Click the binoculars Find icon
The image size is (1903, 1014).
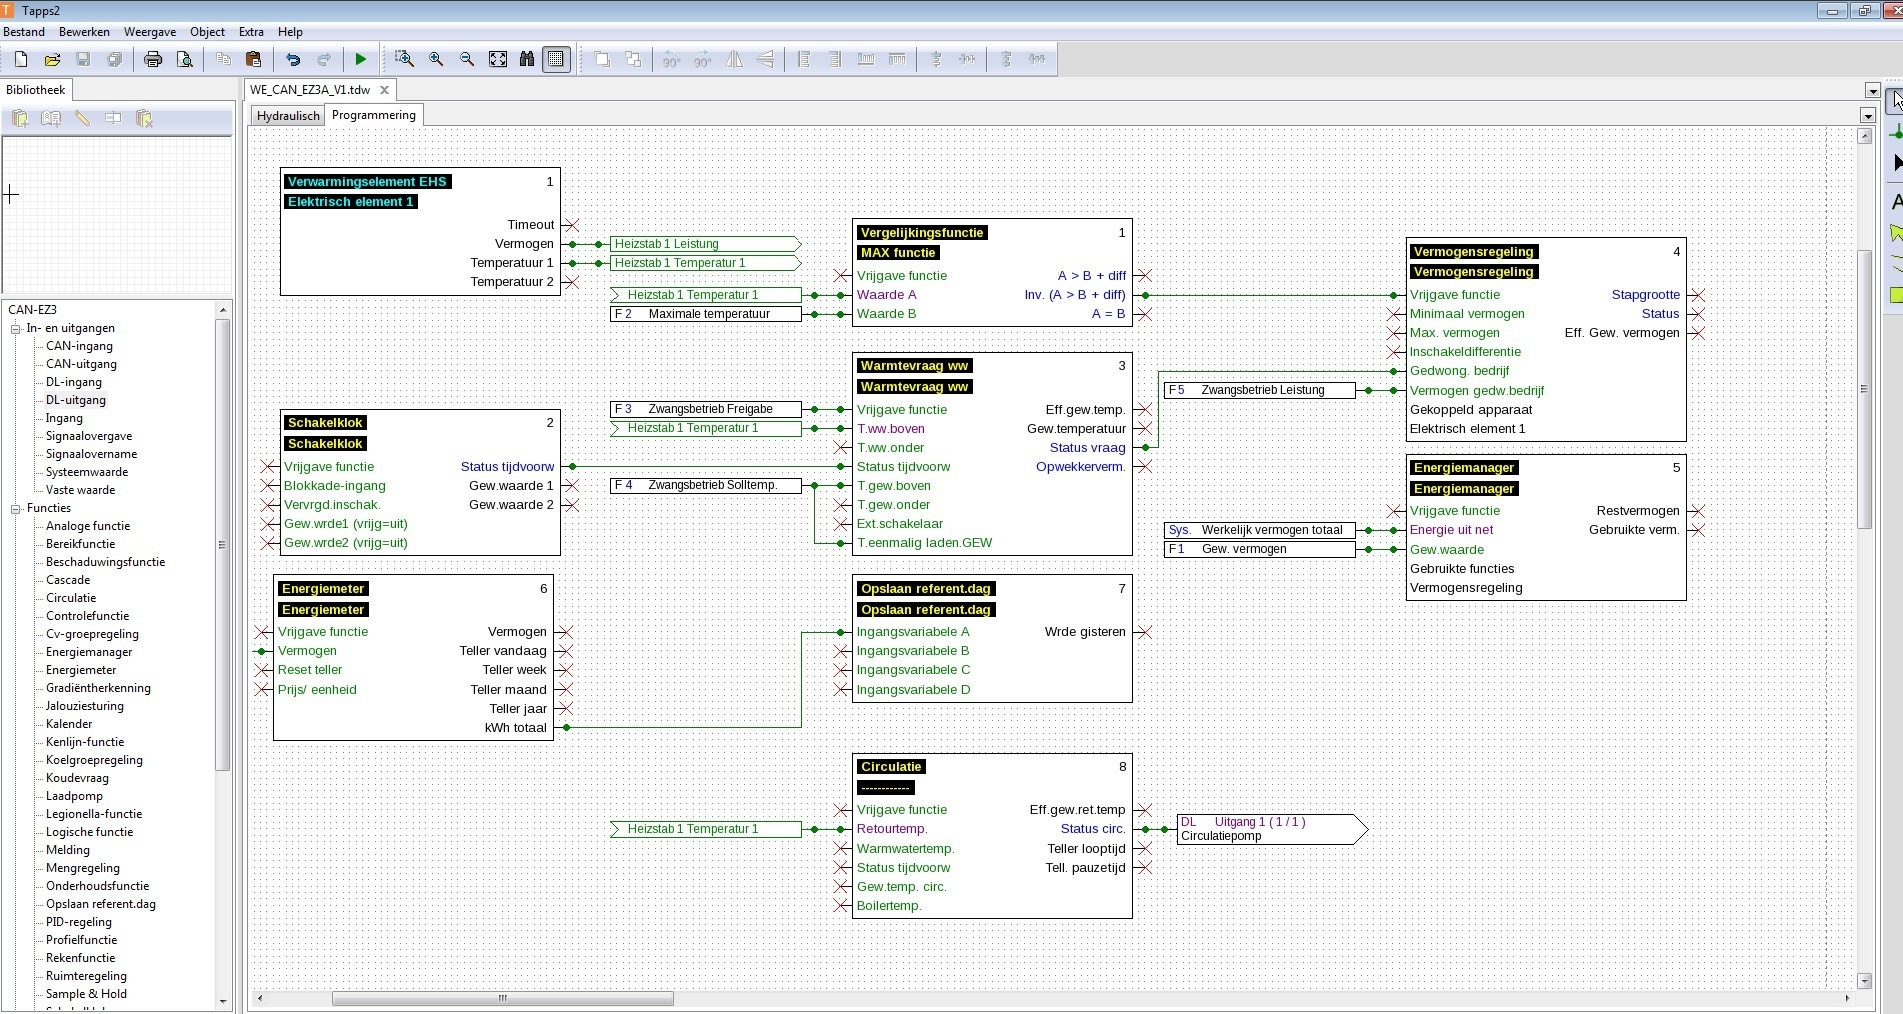tap(527, 60)
